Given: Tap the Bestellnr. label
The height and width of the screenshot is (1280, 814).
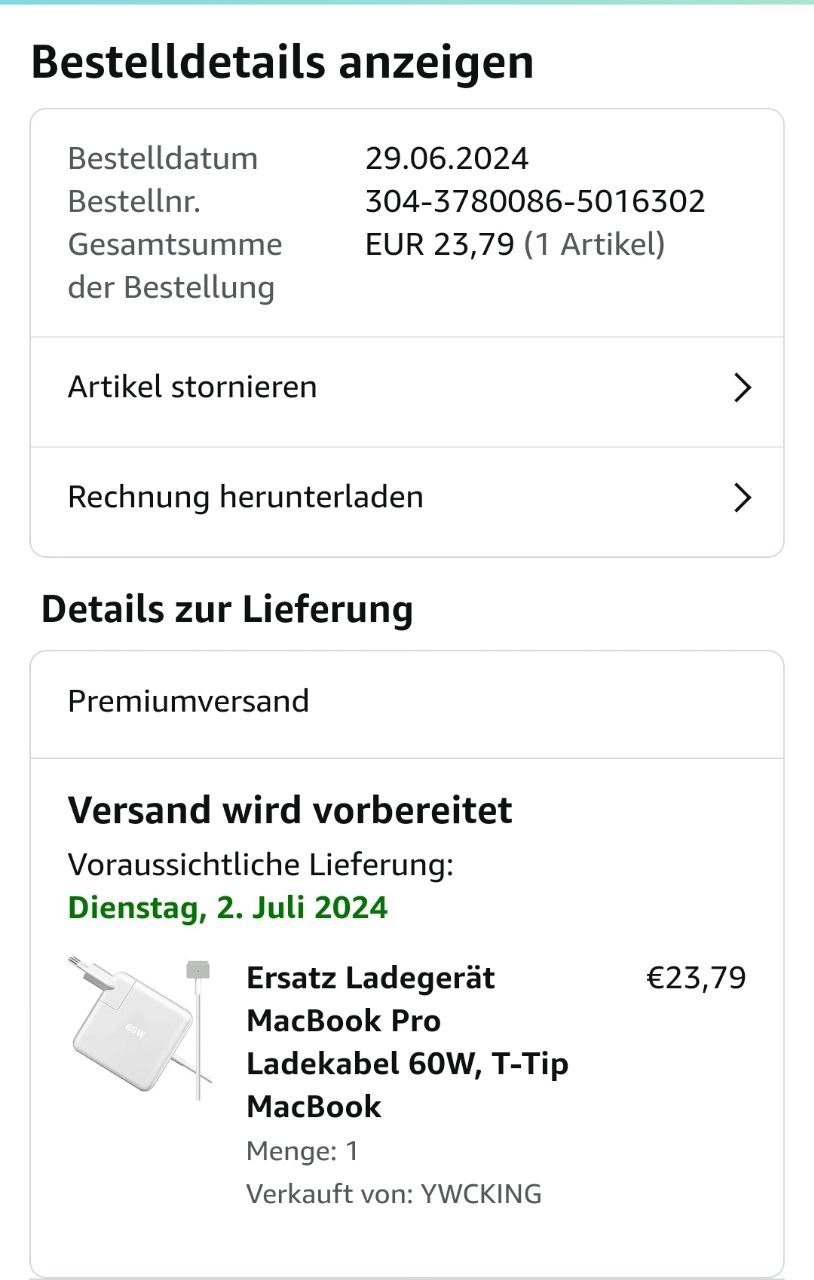Looking at the screenshot, I should [134, 202].
